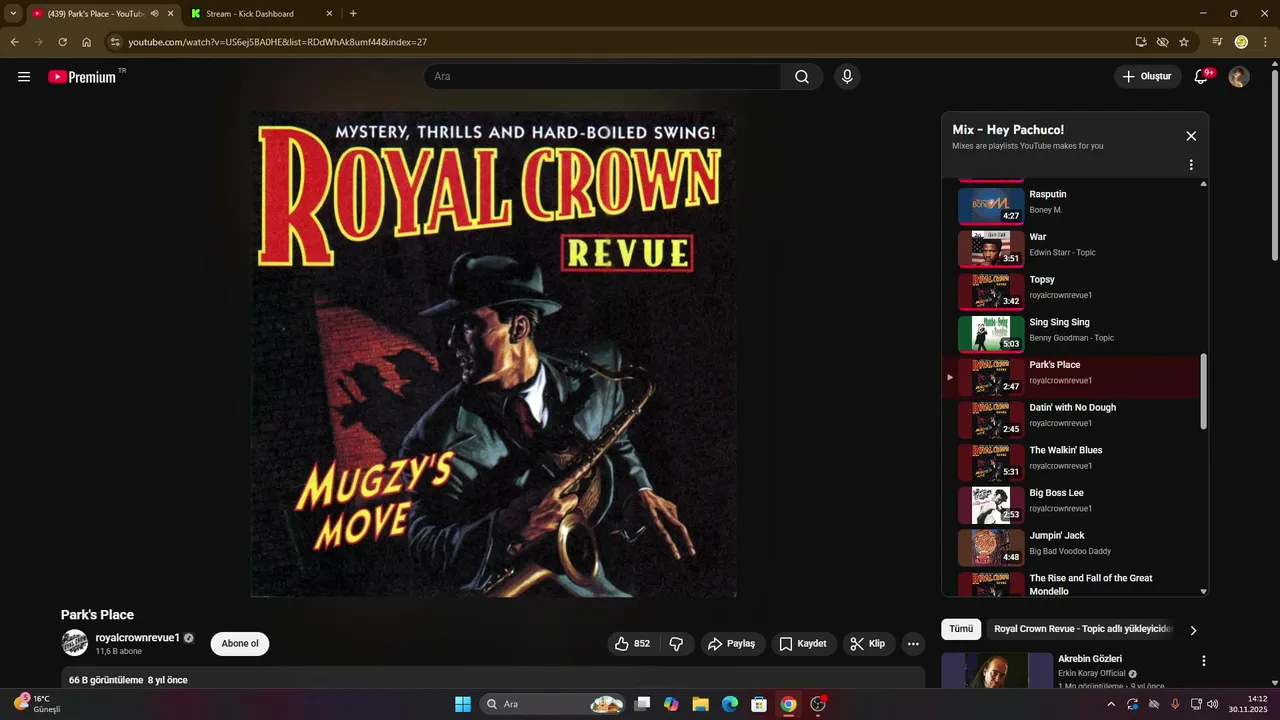Open Microsoft Store from taskbar

[759, 704]
